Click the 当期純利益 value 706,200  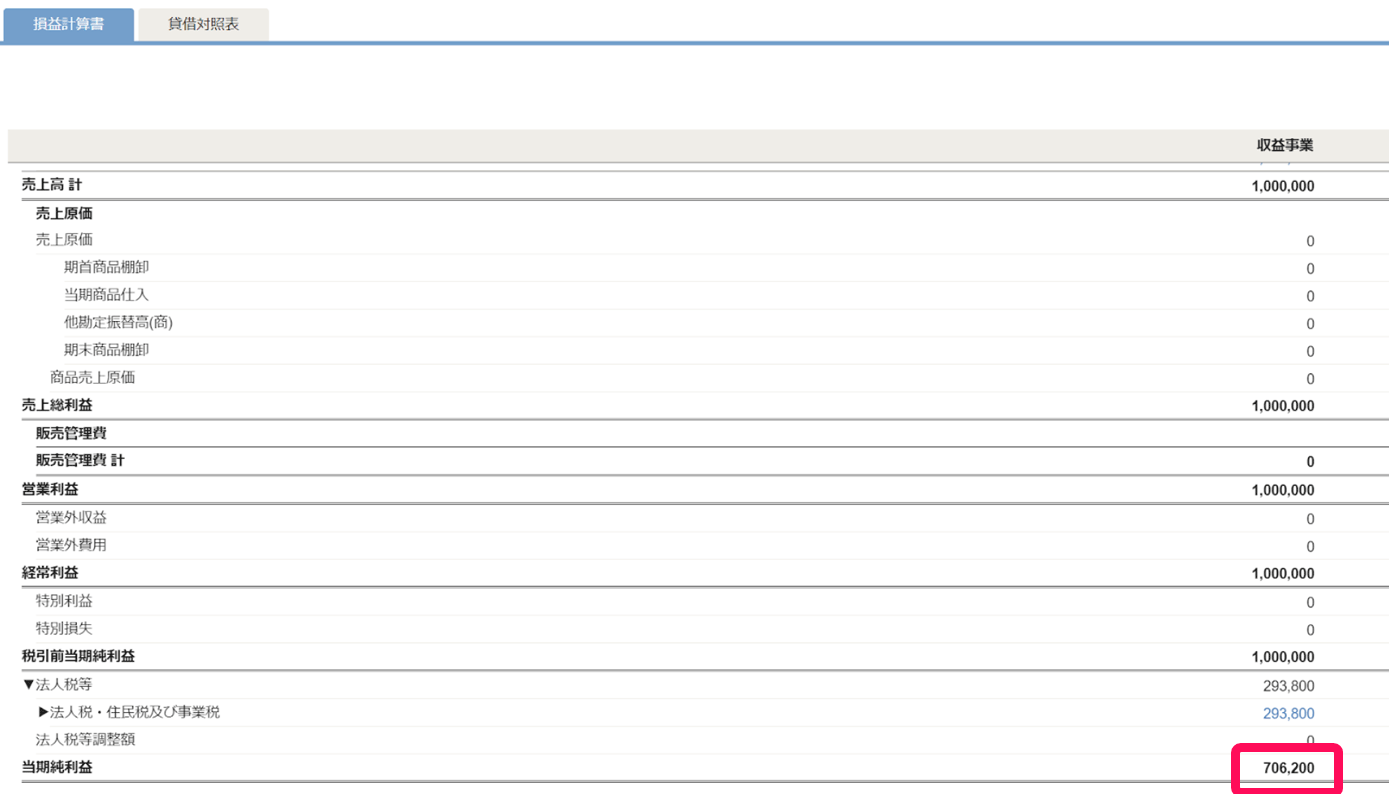(x=1288, y=768)
